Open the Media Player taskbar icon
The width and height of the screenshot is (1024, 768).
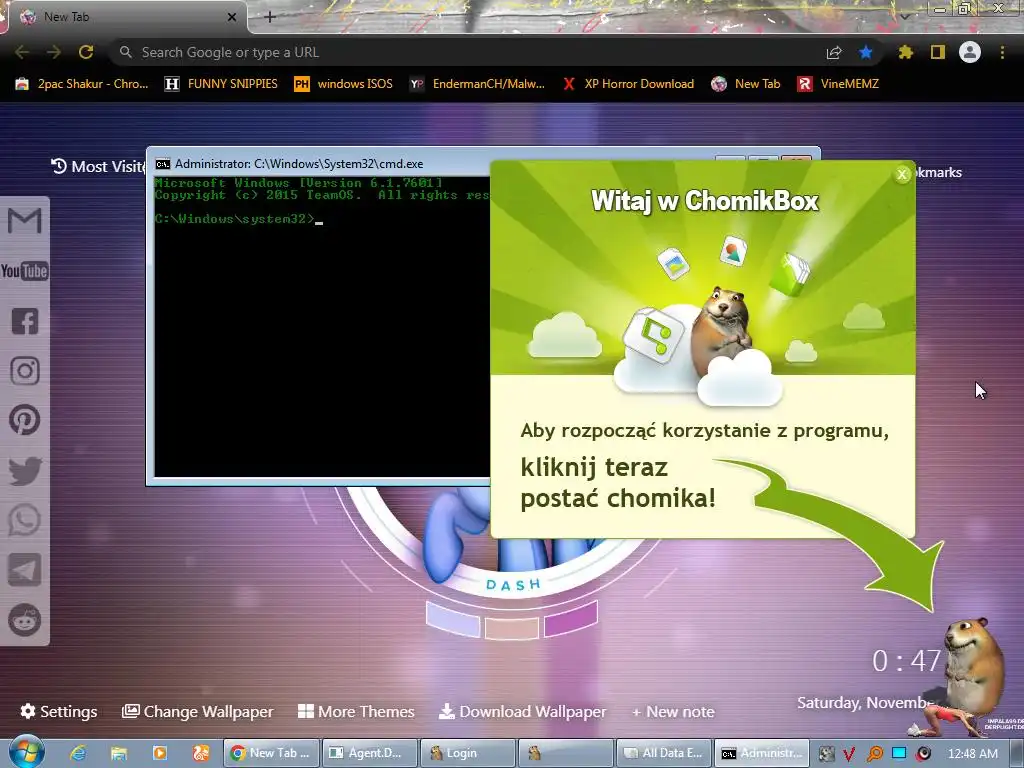tap(159, 753)
